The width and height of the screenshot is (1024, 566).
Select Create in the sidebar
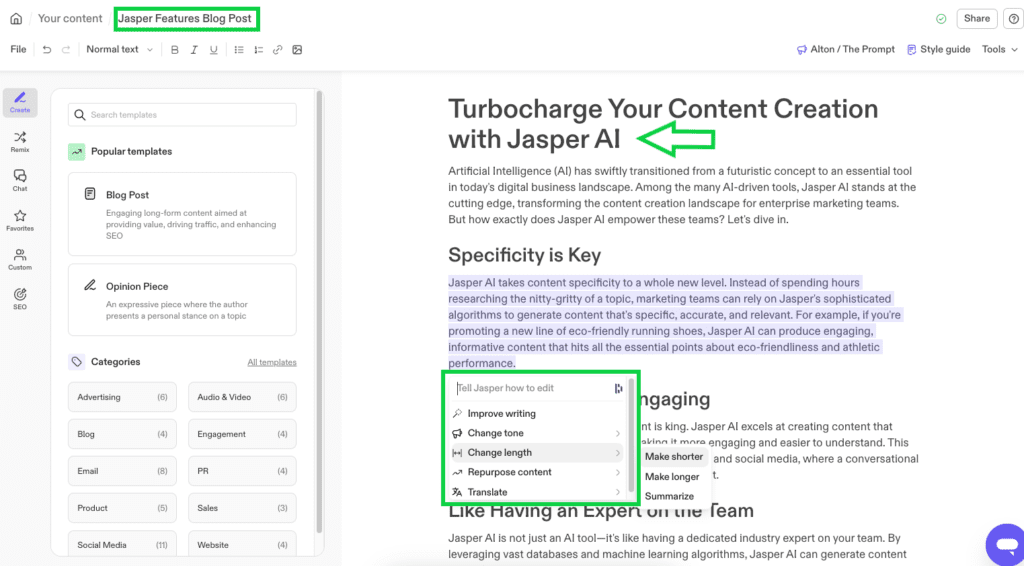coord(20,102)
